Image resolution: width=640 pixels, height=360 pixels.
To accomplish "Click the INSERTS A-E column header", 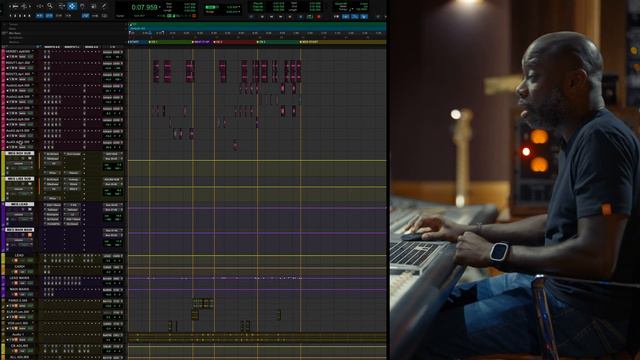I will tap(52, 47).
